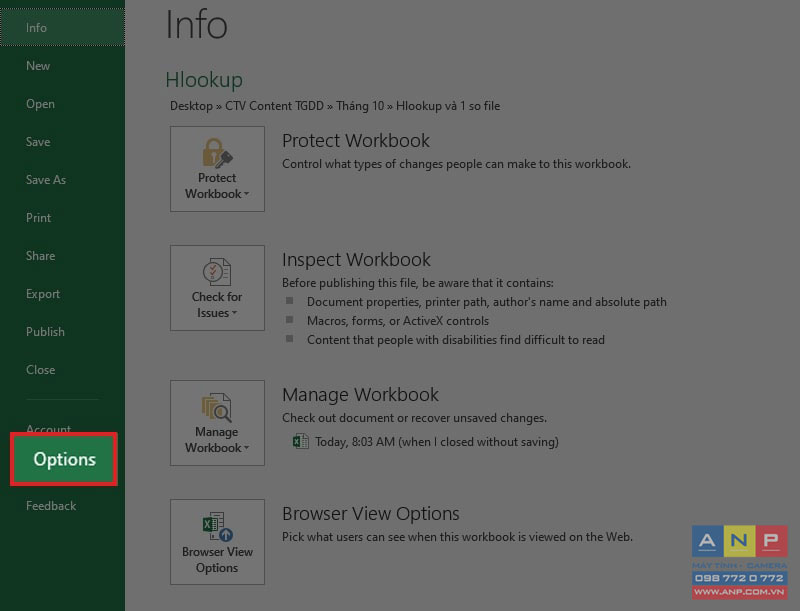This screenshot has width=800, height=611.
Task: Open the Today 8:03 AM unsaved version
Action: point(437,442)
